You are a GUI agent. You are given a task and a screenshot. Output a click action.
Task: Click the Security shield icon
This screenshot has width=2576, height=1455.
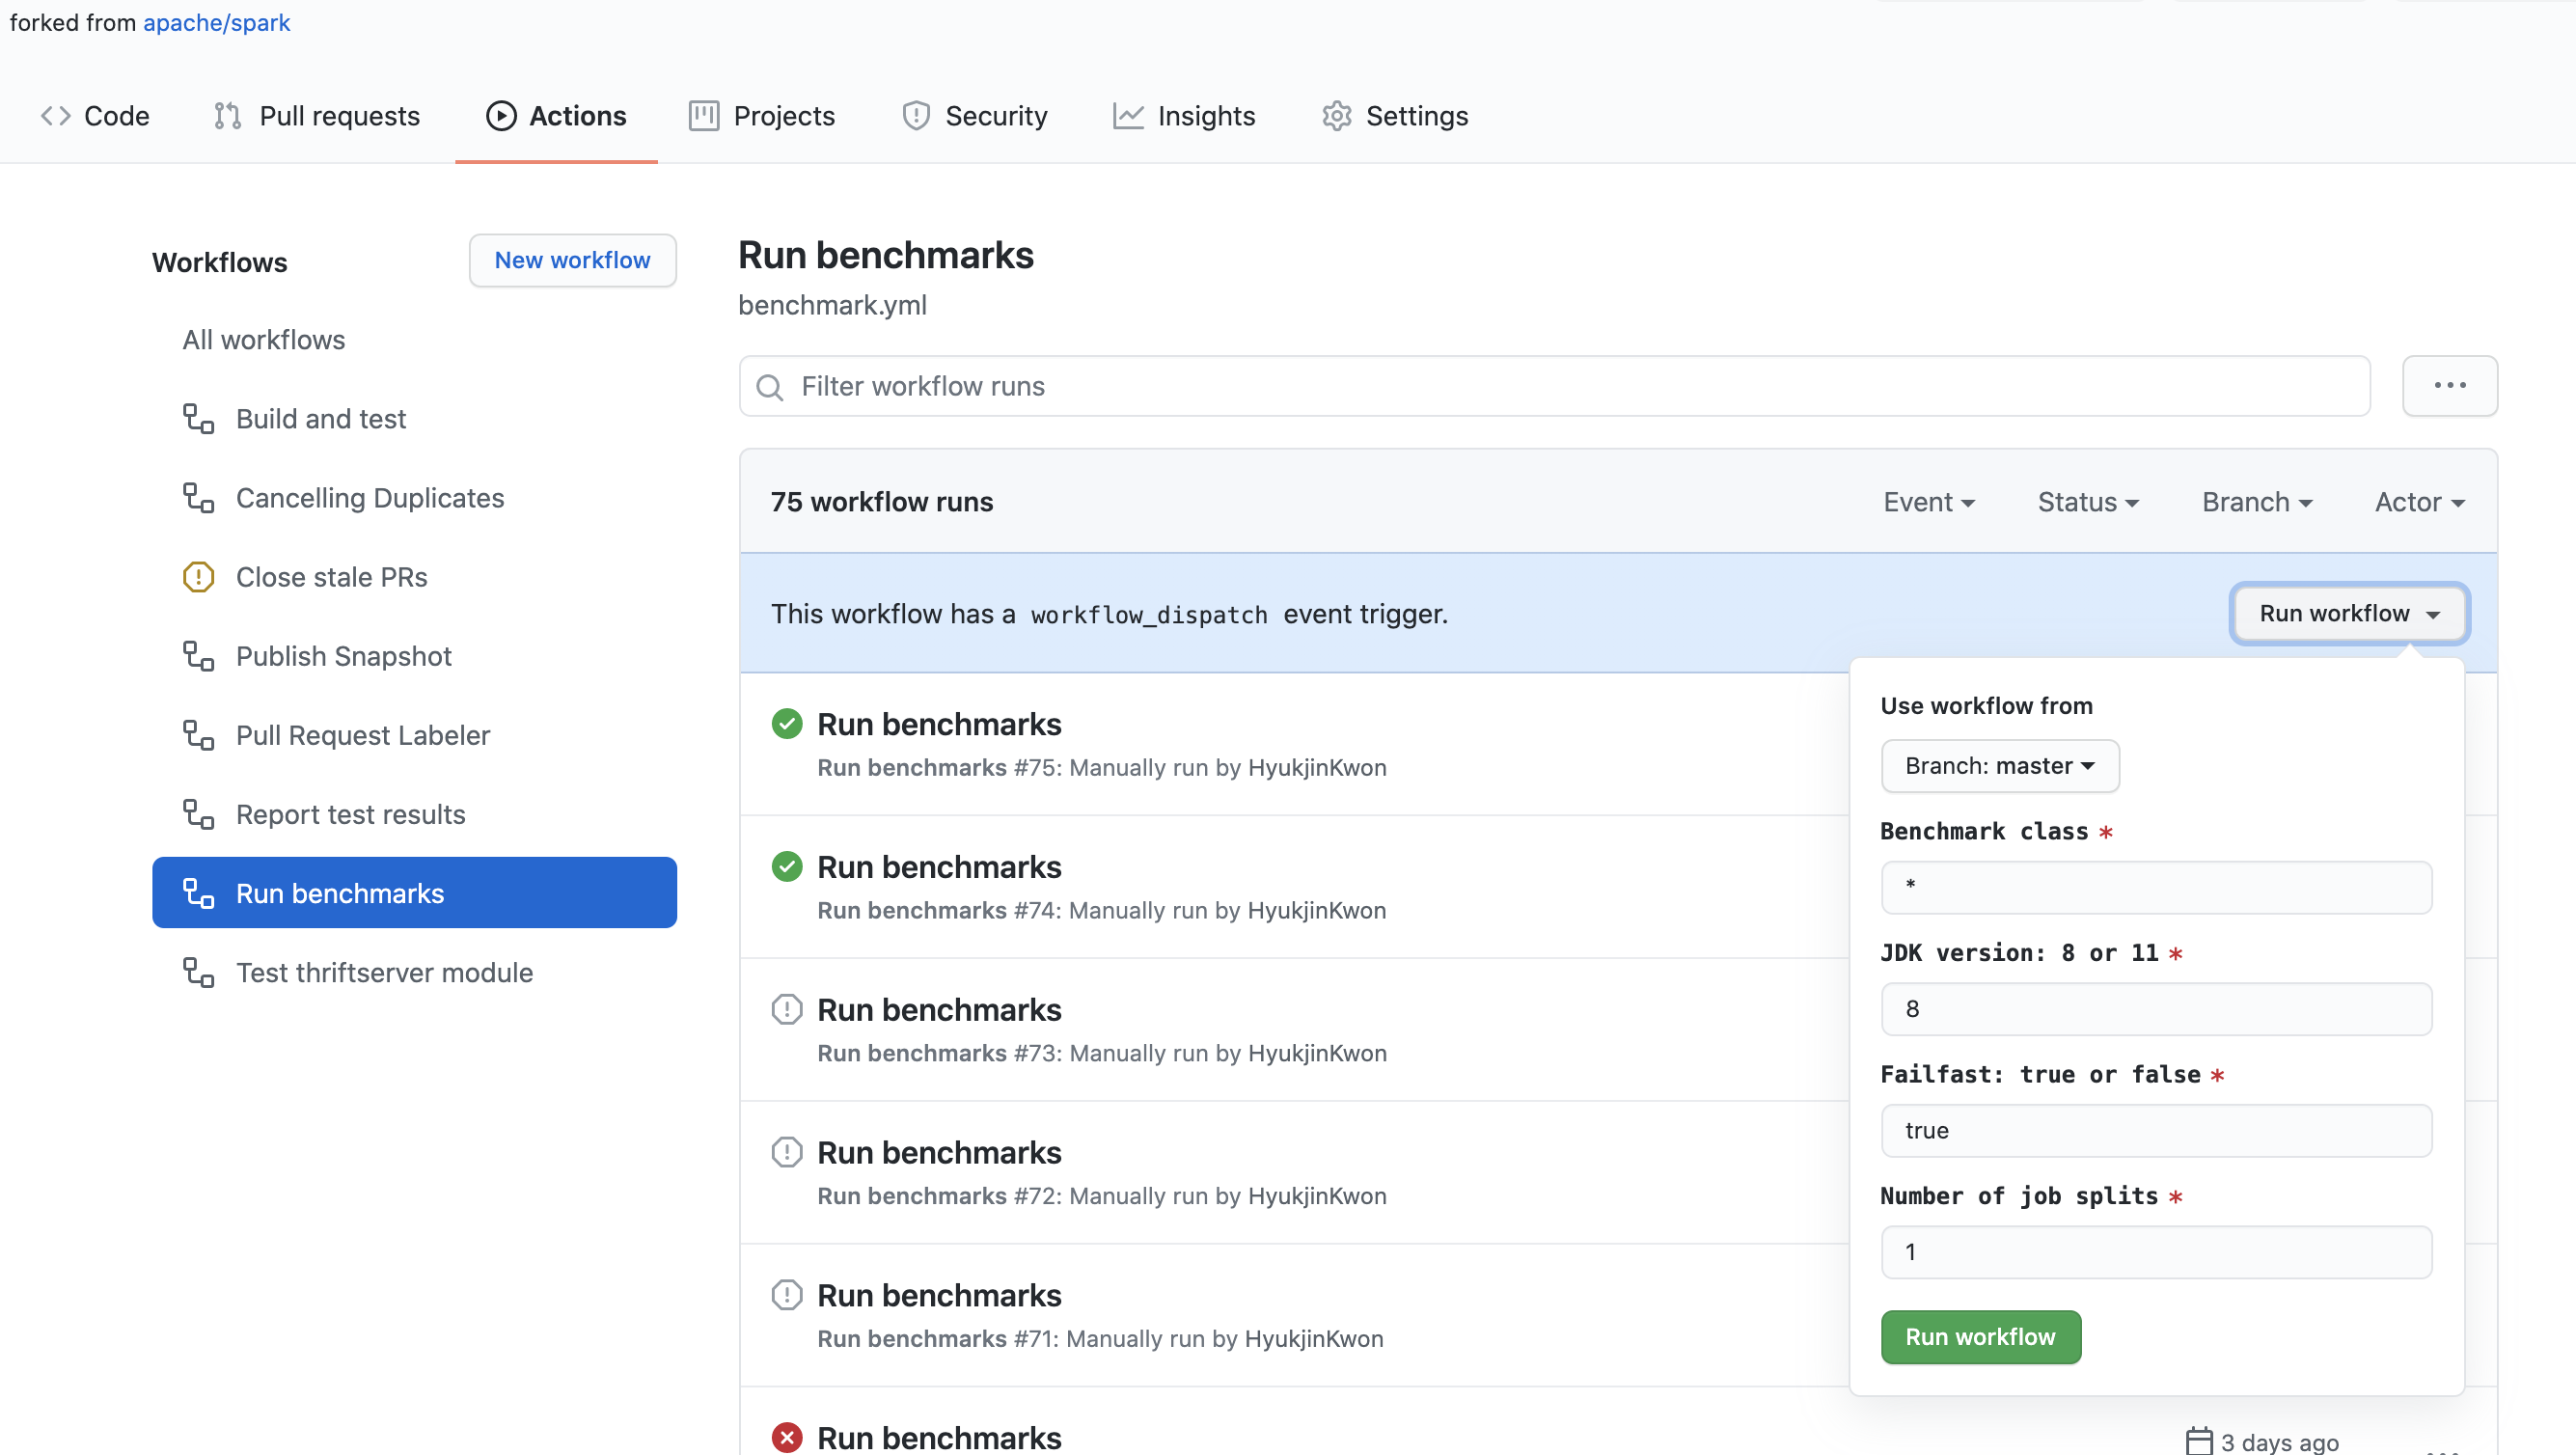[915, 116]
